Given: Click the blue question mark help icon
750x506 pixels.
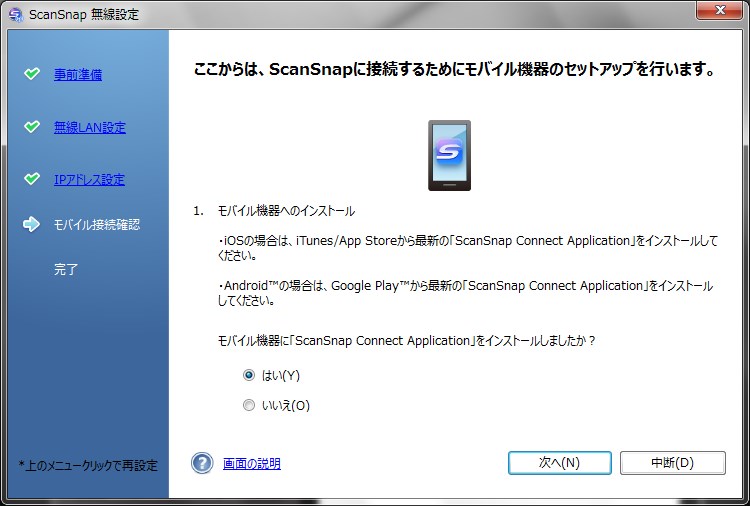Looking at the screenshot, I should pos(203,463).
